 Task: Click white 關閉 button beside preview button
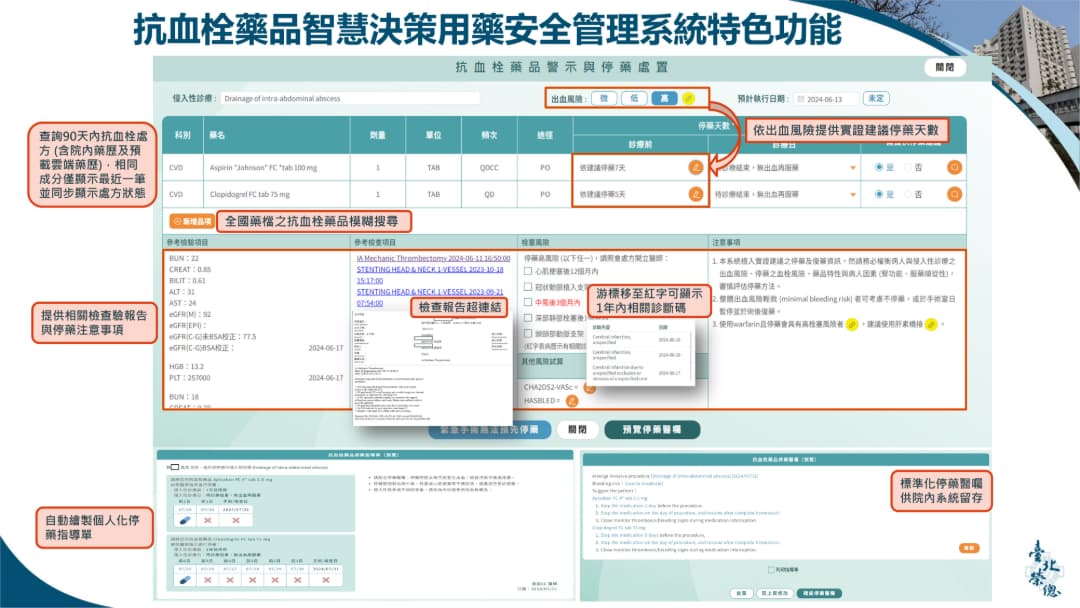(x=577, y=430)
